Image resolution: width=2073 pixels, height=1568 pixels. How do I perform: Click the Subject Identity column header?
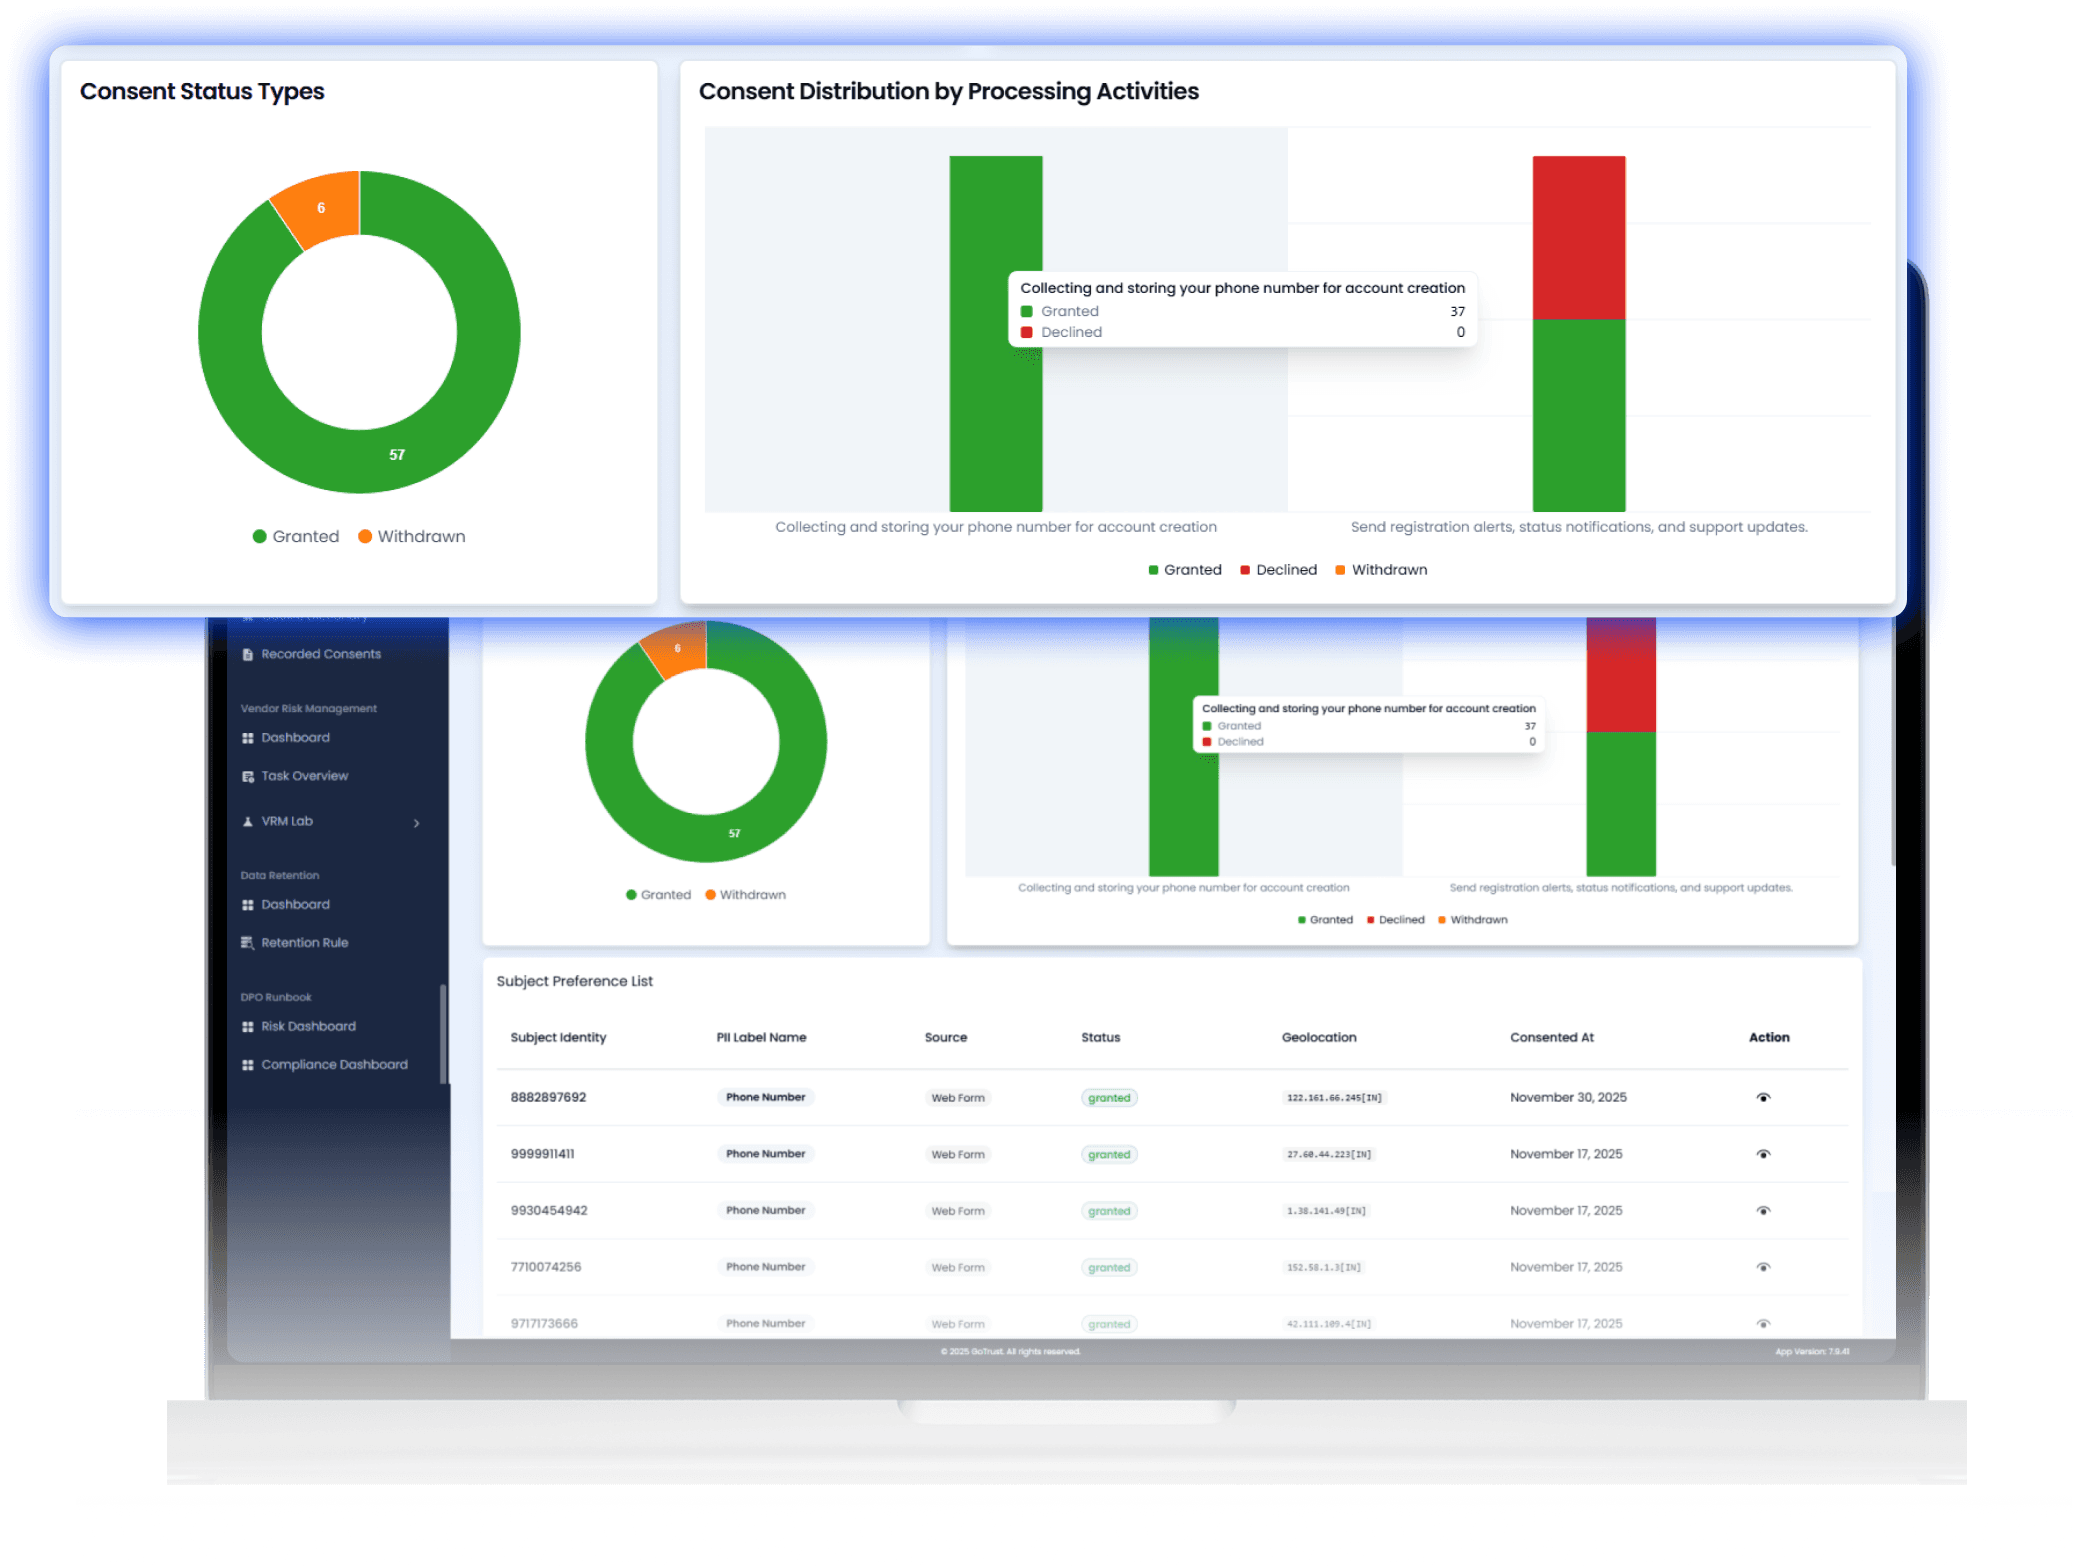click(558, 1037)
